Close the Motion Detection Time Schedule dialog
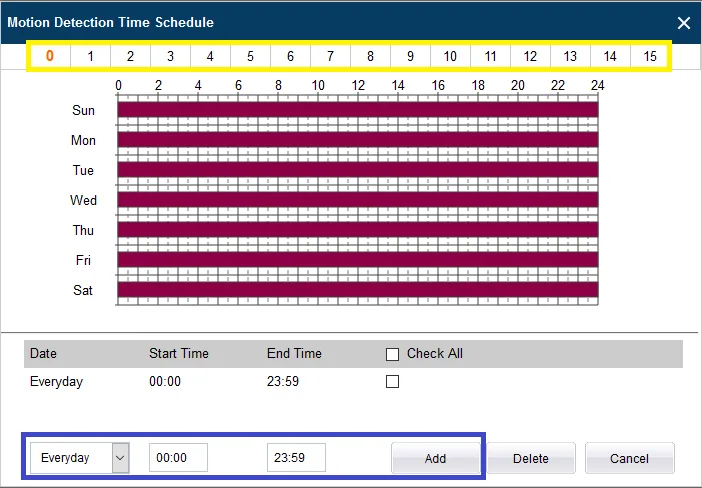 click(684, 22)
